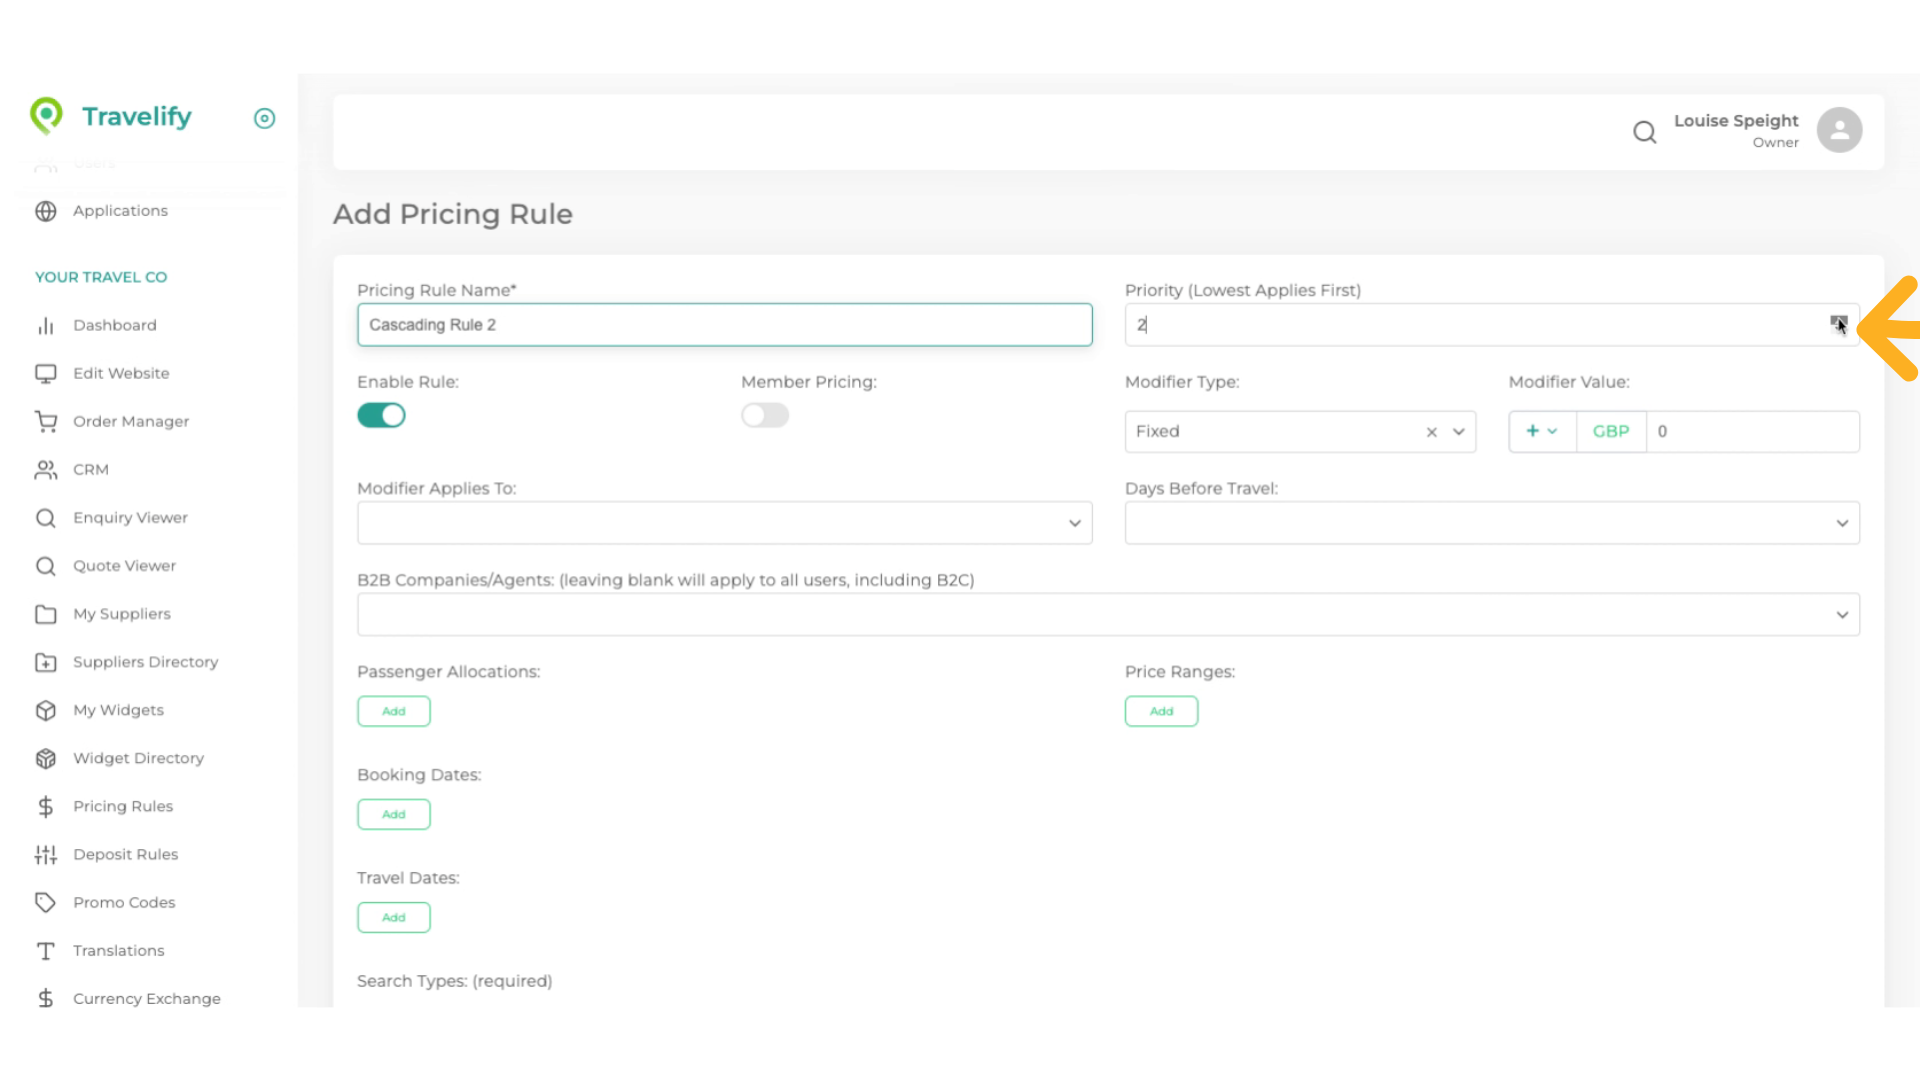Disable the Enable Rule toggle
The width and height of the screenshot is (1920, 1080).
(x=381, y=415)
